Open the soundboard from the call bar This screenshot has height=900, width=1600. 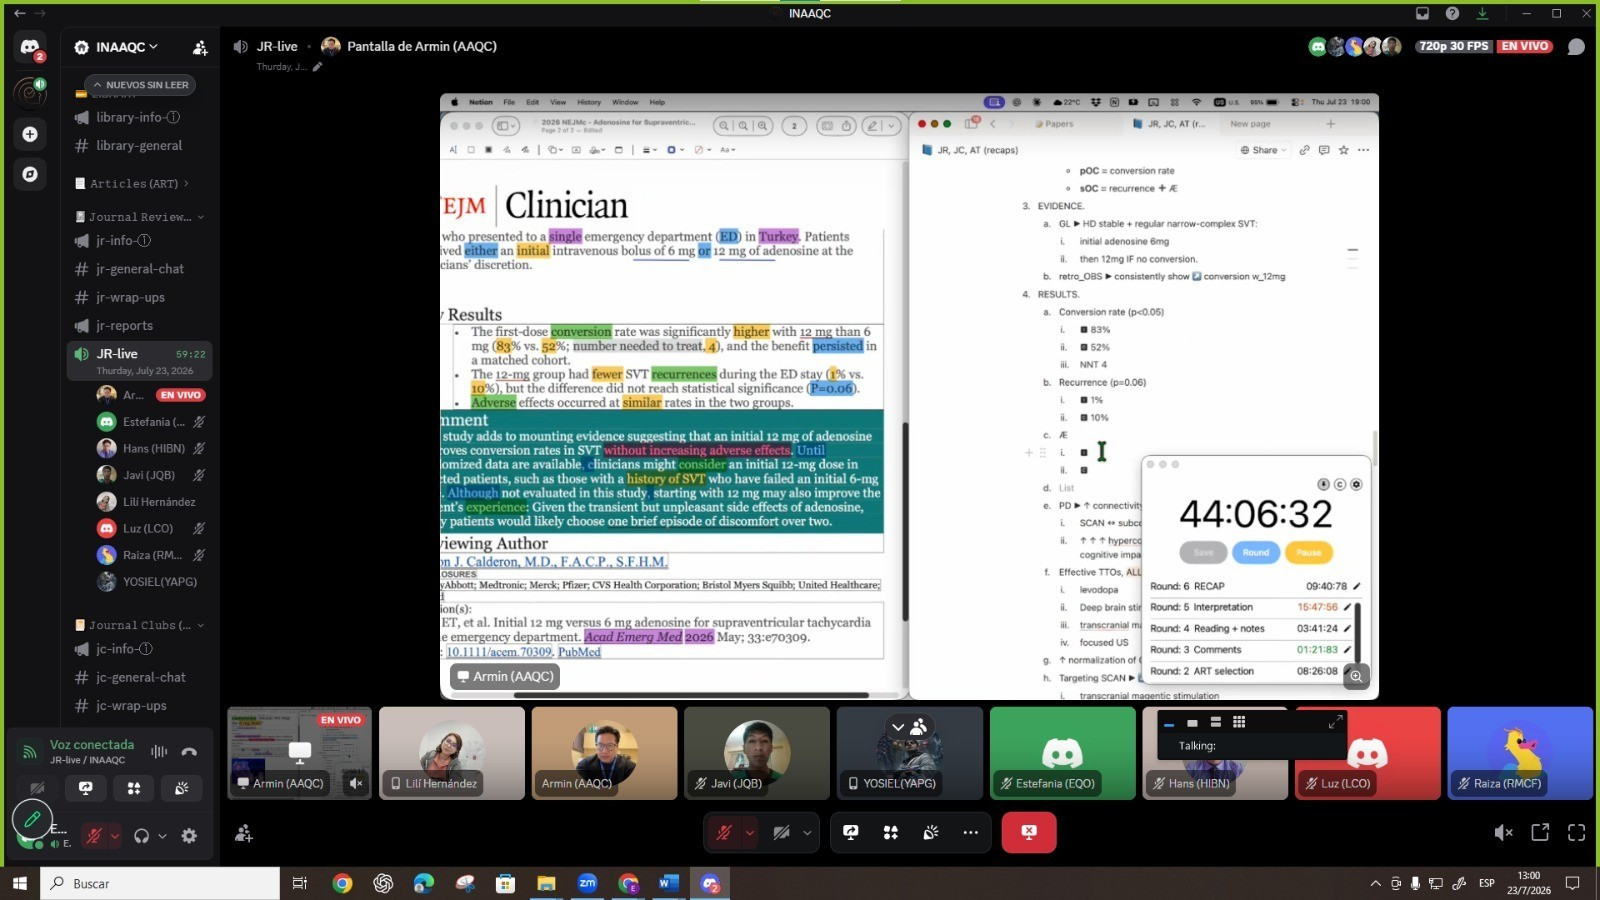(930, 832)
